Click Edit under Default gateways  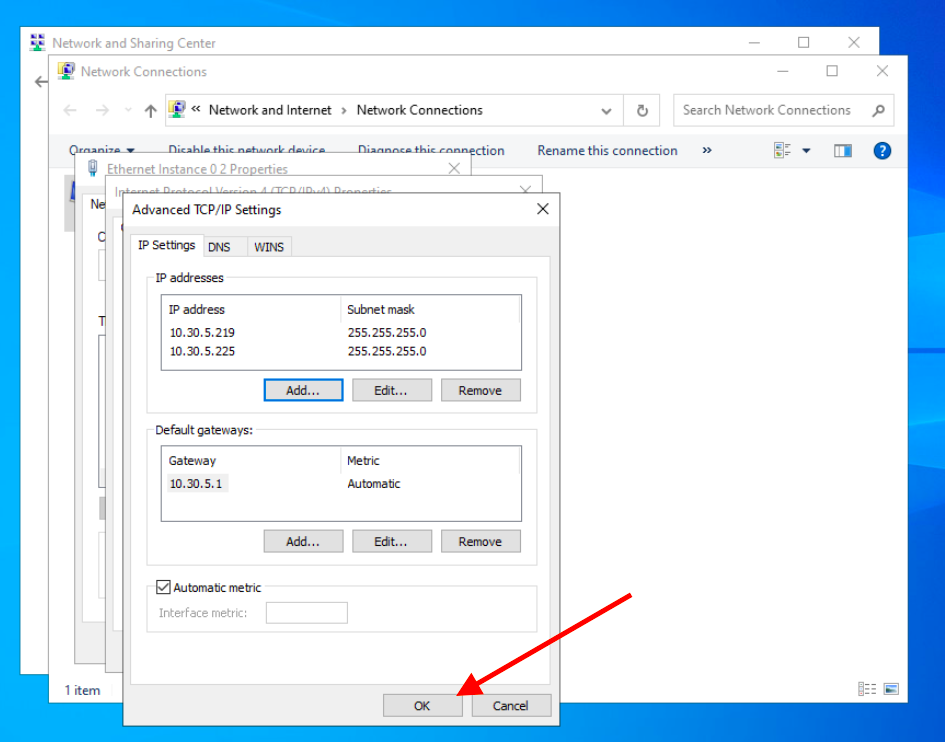click(392, 541)
